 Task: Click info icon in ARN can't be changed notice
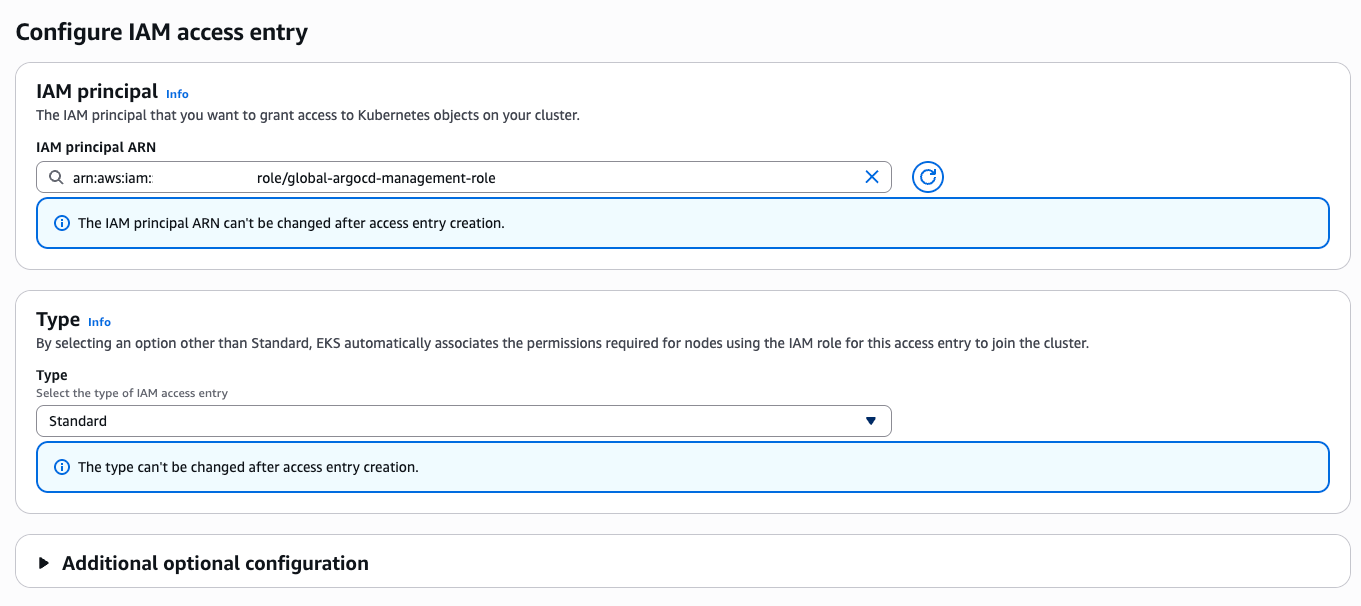pyautogui.click(x=62, y=223)
